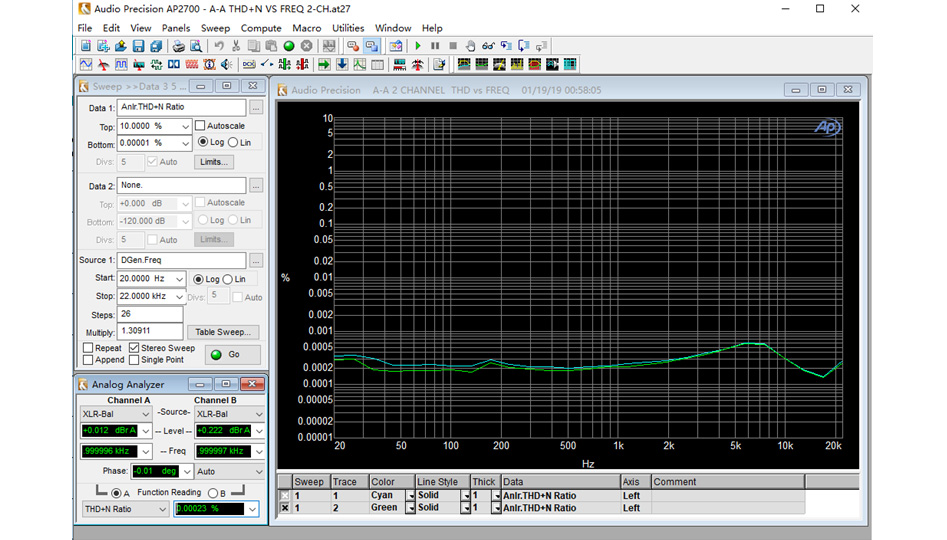The height and width of the screenshot is (540, 947).
Task: Toggle the Repeat checkbox
Action: pos(88,348)
